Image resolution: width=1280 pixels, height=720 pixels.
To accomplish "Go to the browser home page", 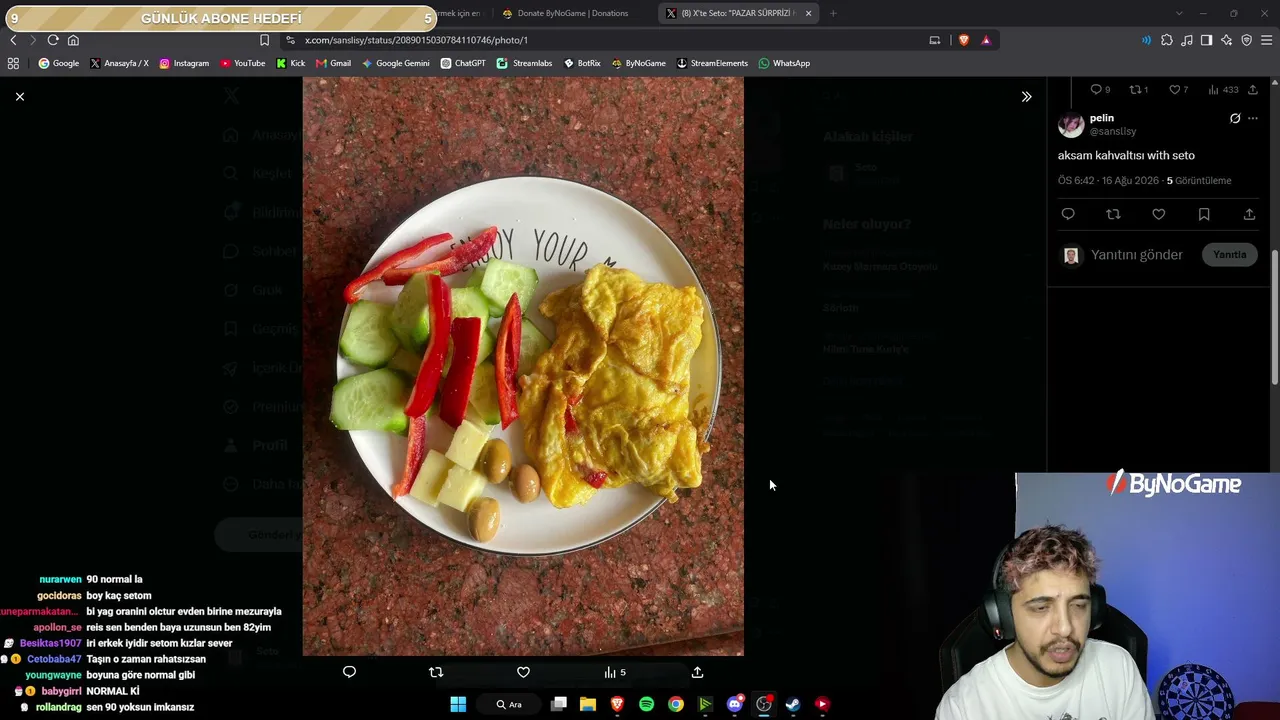I will [x=73, y=40].
